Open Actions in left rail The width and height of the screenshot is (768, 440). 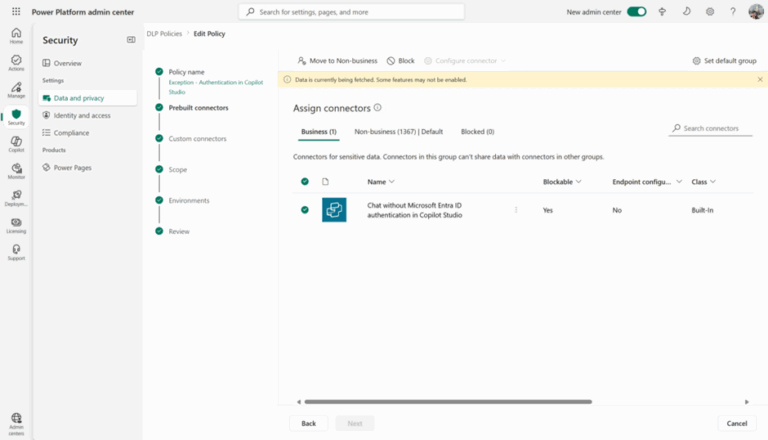coord(16,63)
